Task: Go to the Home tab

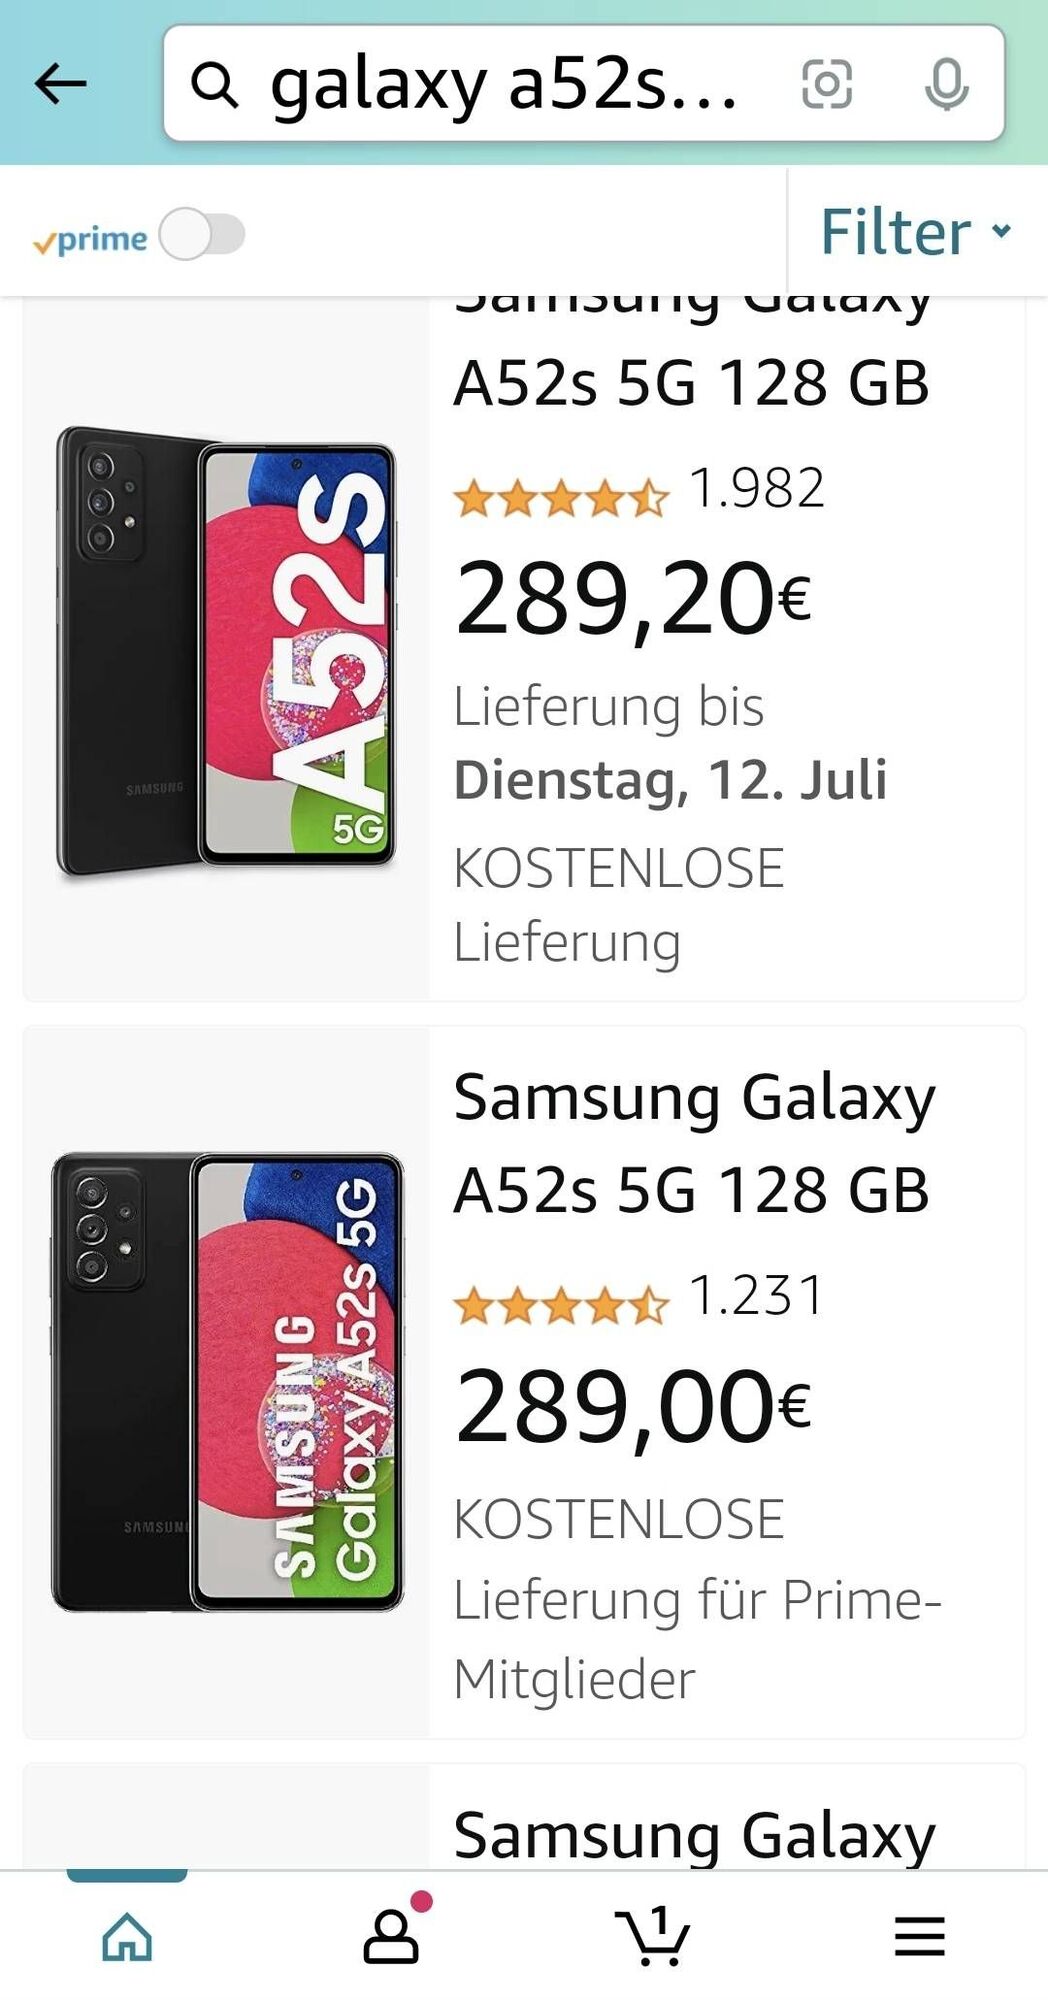Action: click(127, 1936)
